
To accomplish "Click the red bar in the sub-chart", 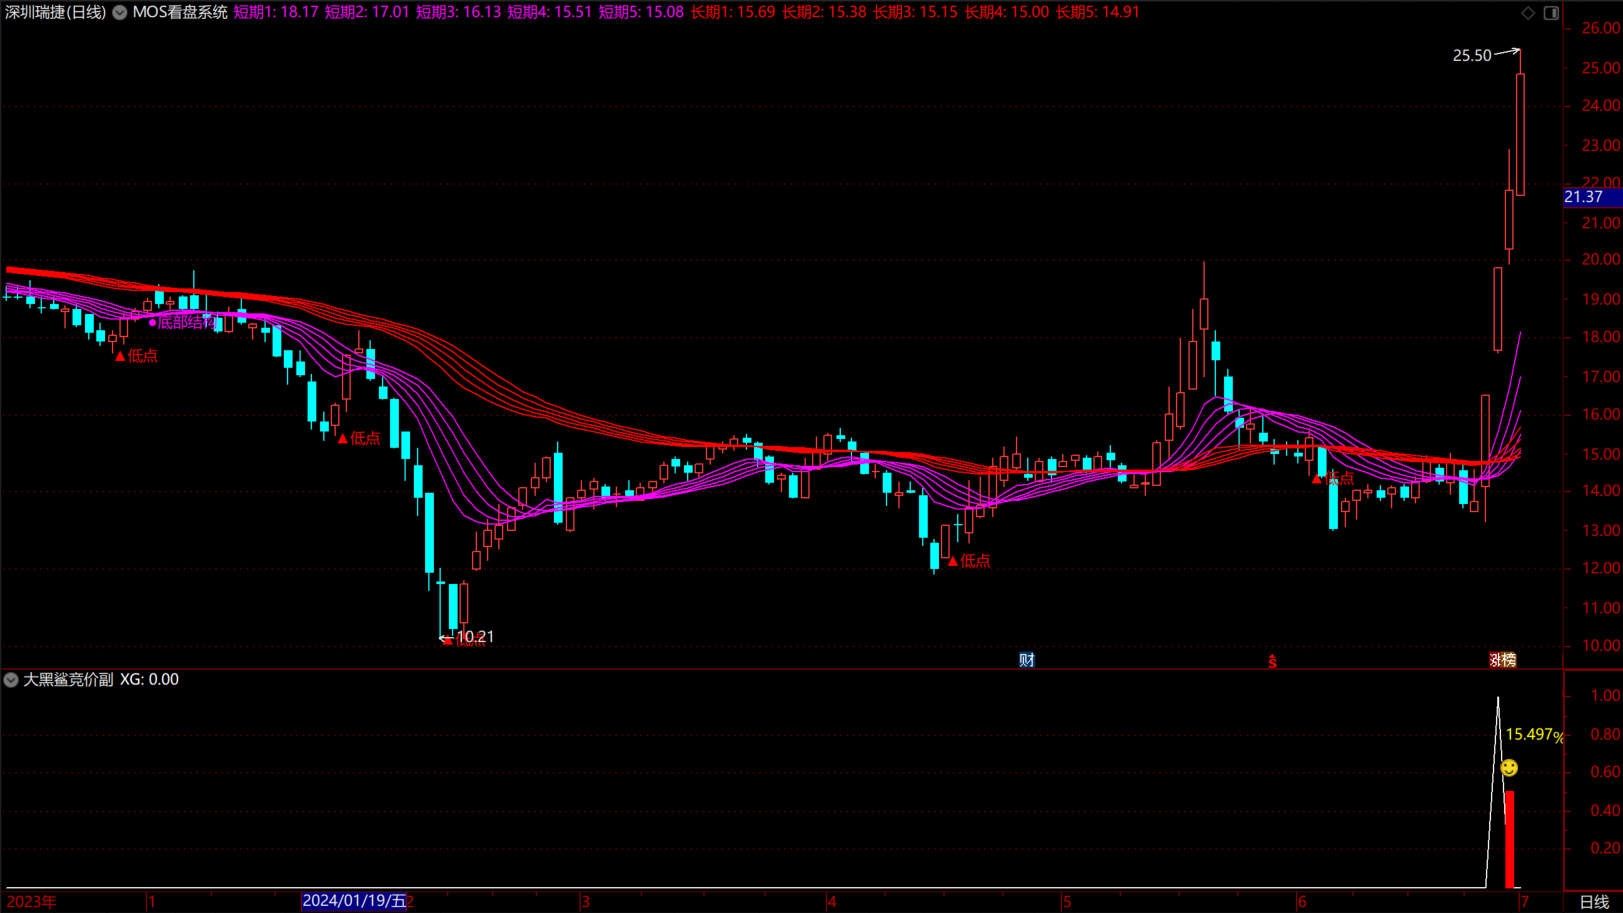I will tap(1509, 839).
